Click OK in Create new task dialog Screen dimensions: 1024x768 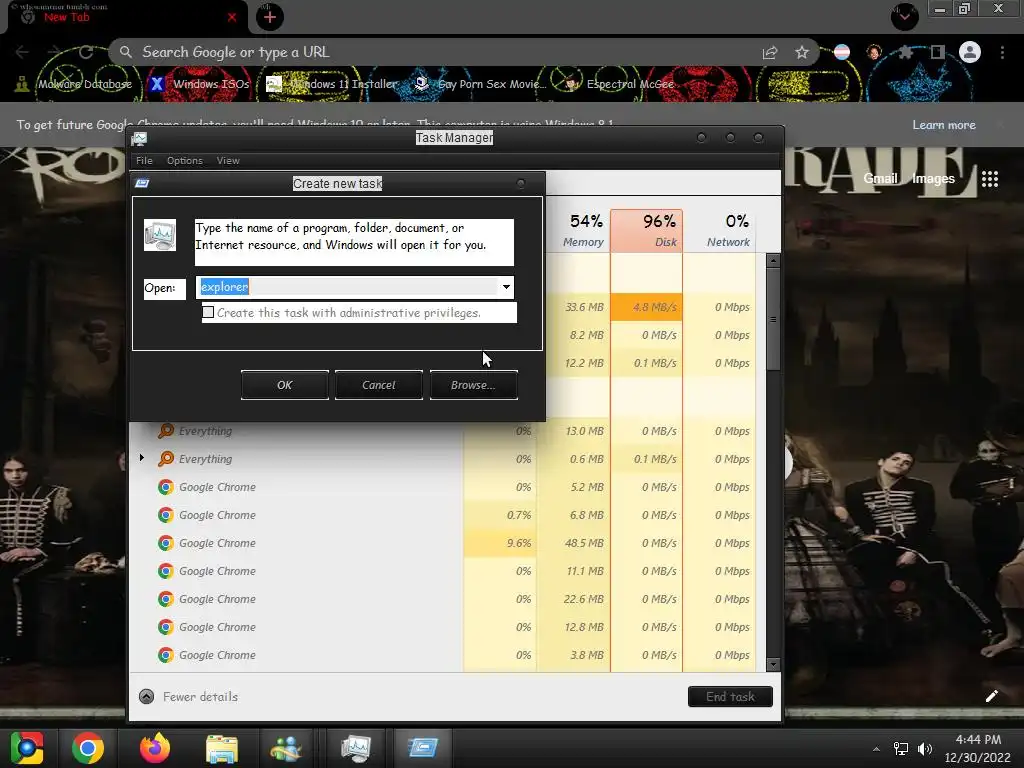click(x=285, y=385)
